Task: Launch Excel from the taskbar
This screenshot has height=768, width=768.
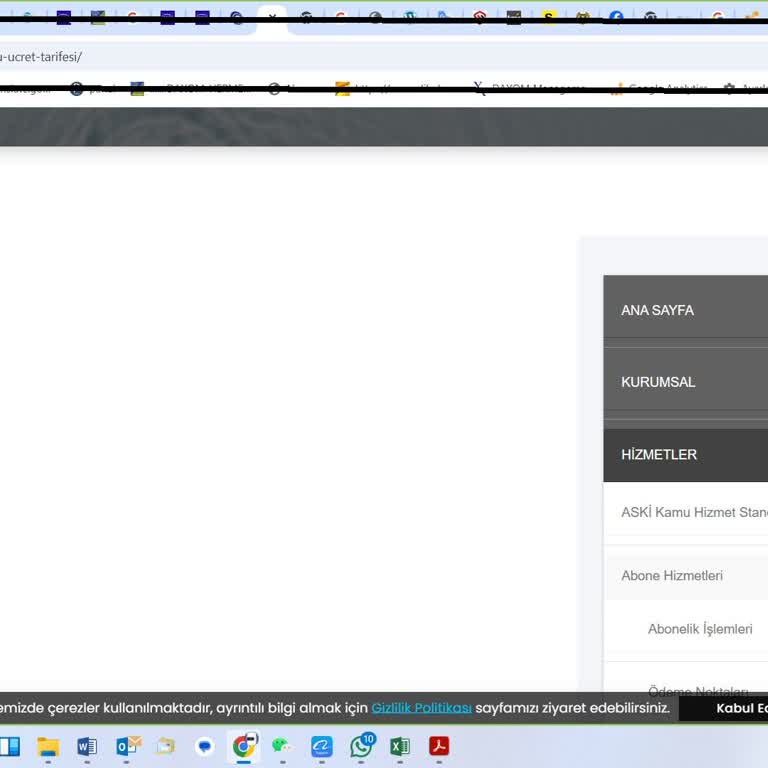Action: [400, 746]
